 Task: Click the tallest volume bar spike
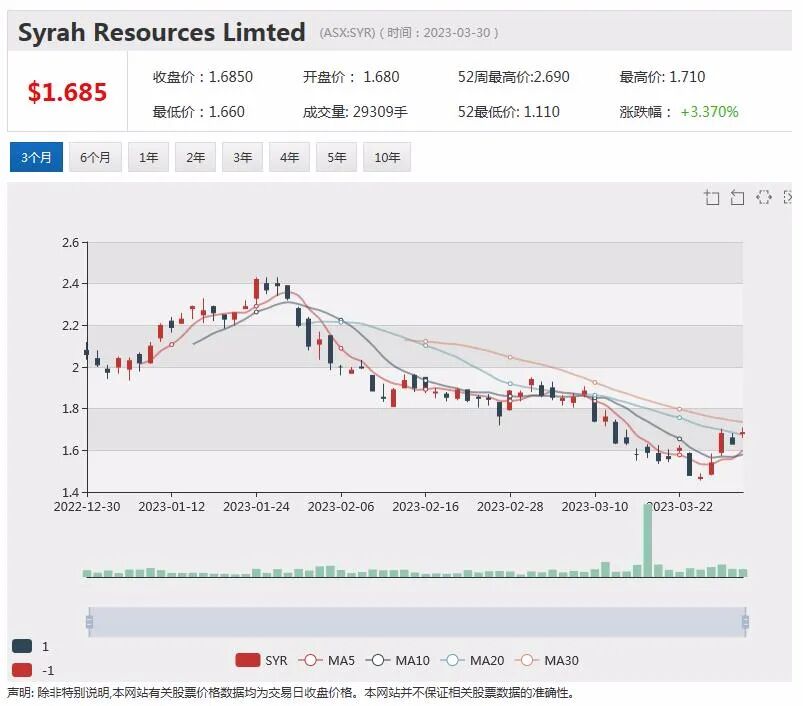click(648, 540)
